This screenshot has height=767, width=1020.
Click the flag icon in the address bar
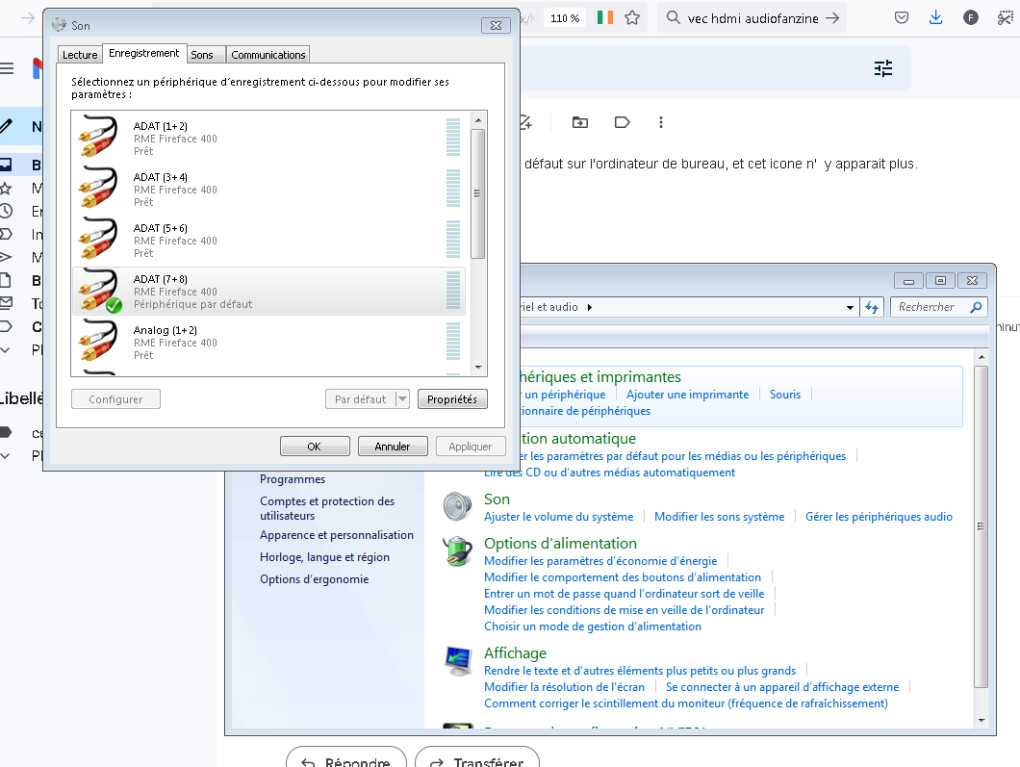tap(605, 18)
